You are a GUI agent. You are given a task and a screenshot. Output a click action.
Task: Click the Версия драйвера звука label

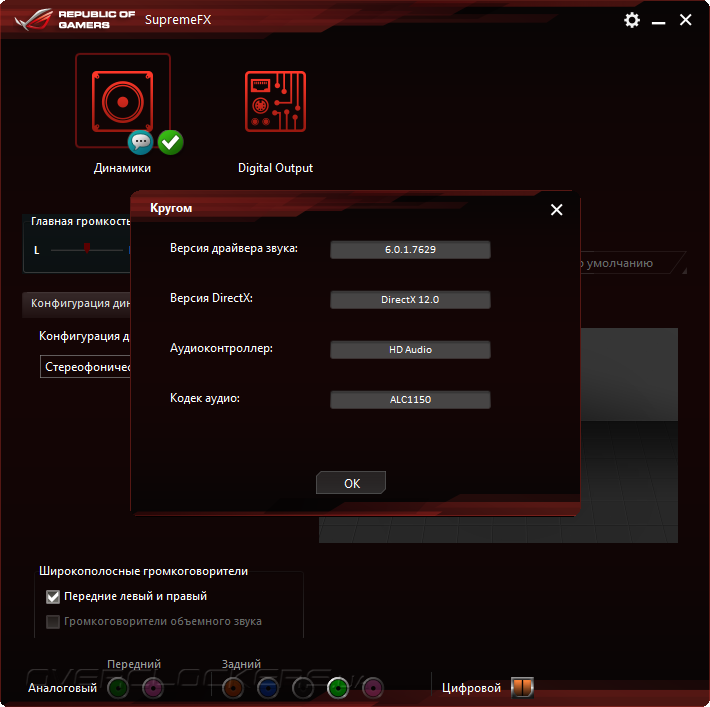point(234,249)
